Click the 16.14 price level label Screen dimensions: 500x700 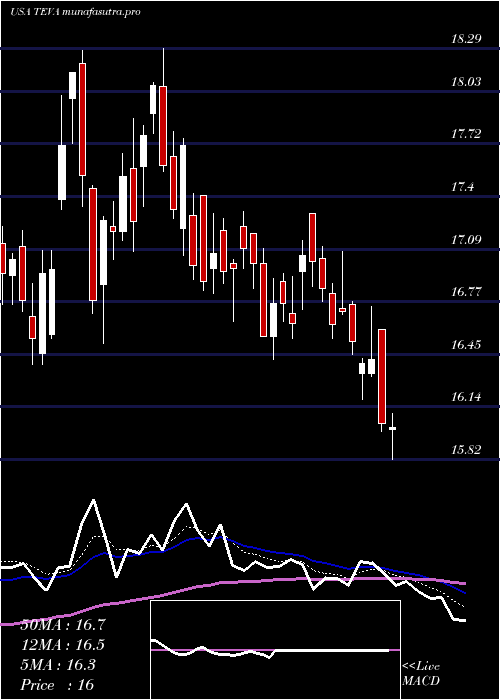pos(466,397)
